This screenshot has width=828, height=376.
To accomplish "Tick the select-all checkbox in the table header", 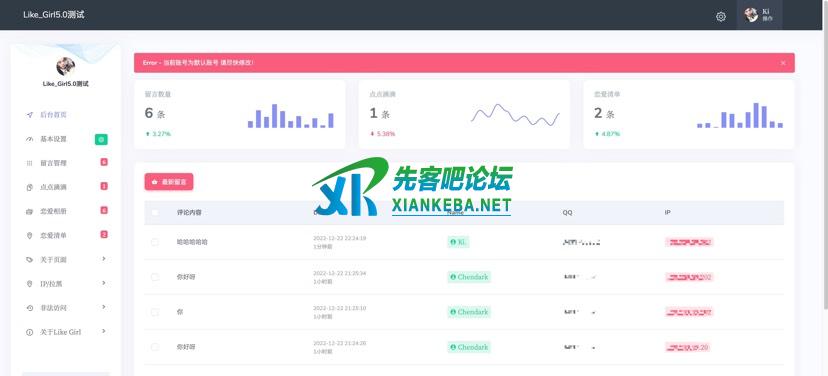I will tap(155, 212).
